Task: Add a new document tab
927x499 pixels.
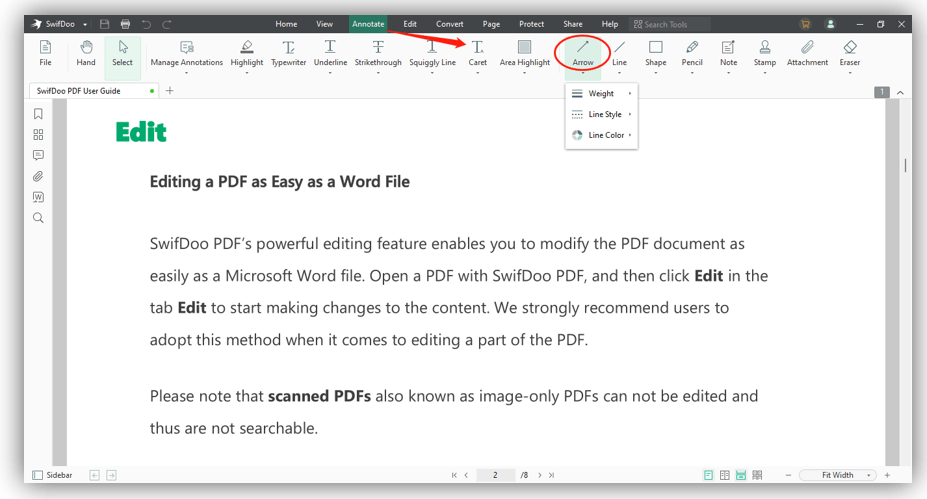Action: pos(170,90)
